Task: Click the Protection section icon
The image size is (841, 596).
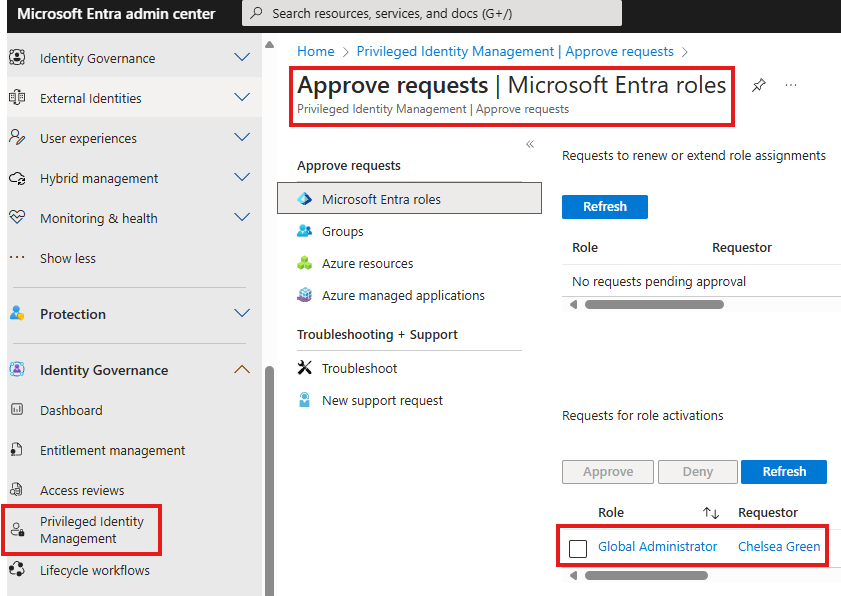Action: click(17, 313)
